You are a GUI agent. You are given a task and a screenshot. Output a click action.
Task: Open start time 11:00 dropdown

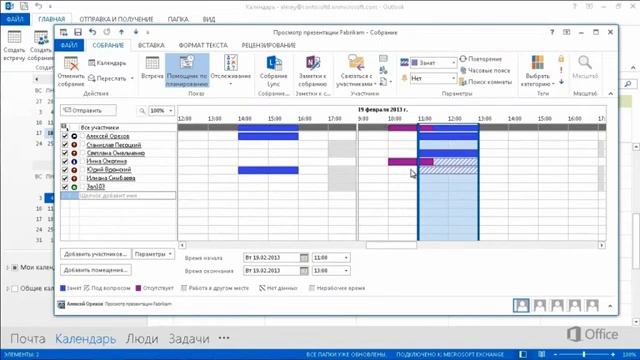[346, 258]
